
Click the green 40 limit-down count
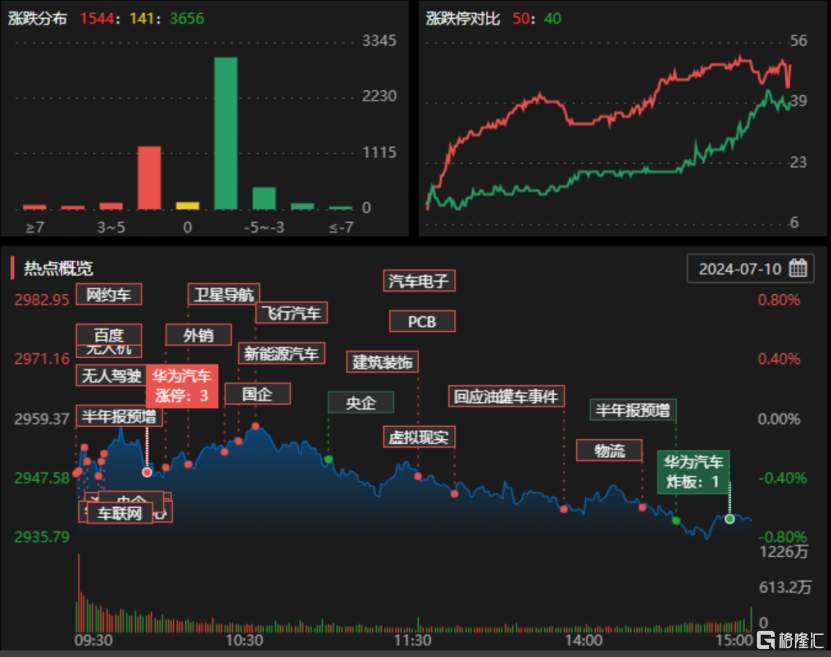(x=553, y=19)
